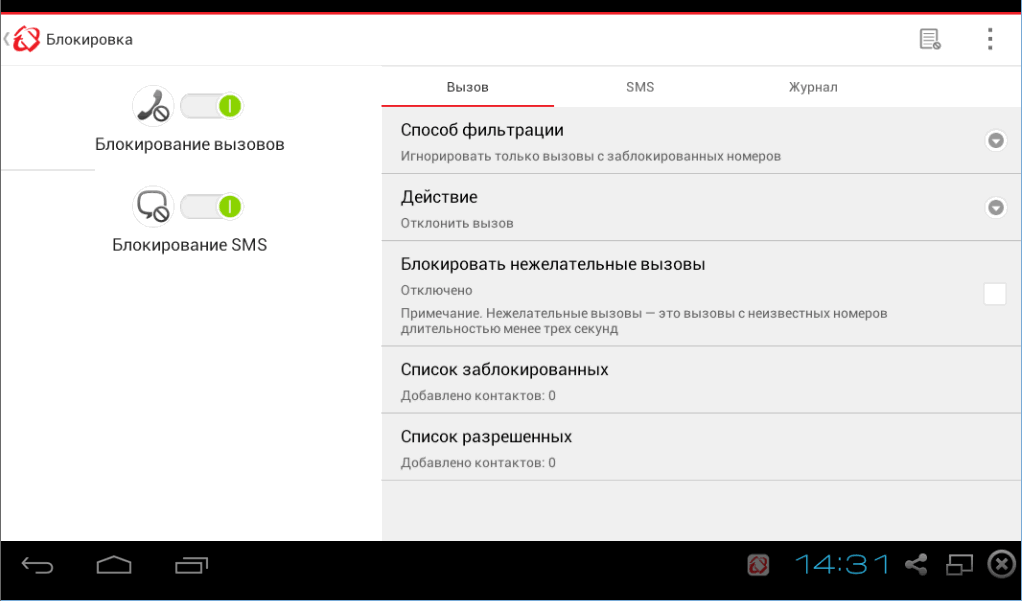Open the Журнал tab
This screenshot has height=601, width=1022.
(814, 87)
